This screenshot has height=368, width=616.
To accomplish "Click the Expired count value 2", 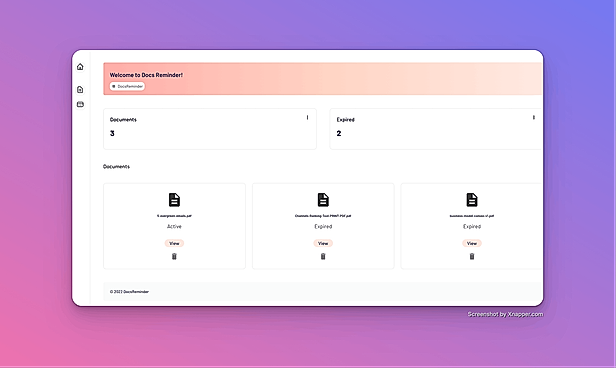I will point(339,134).
